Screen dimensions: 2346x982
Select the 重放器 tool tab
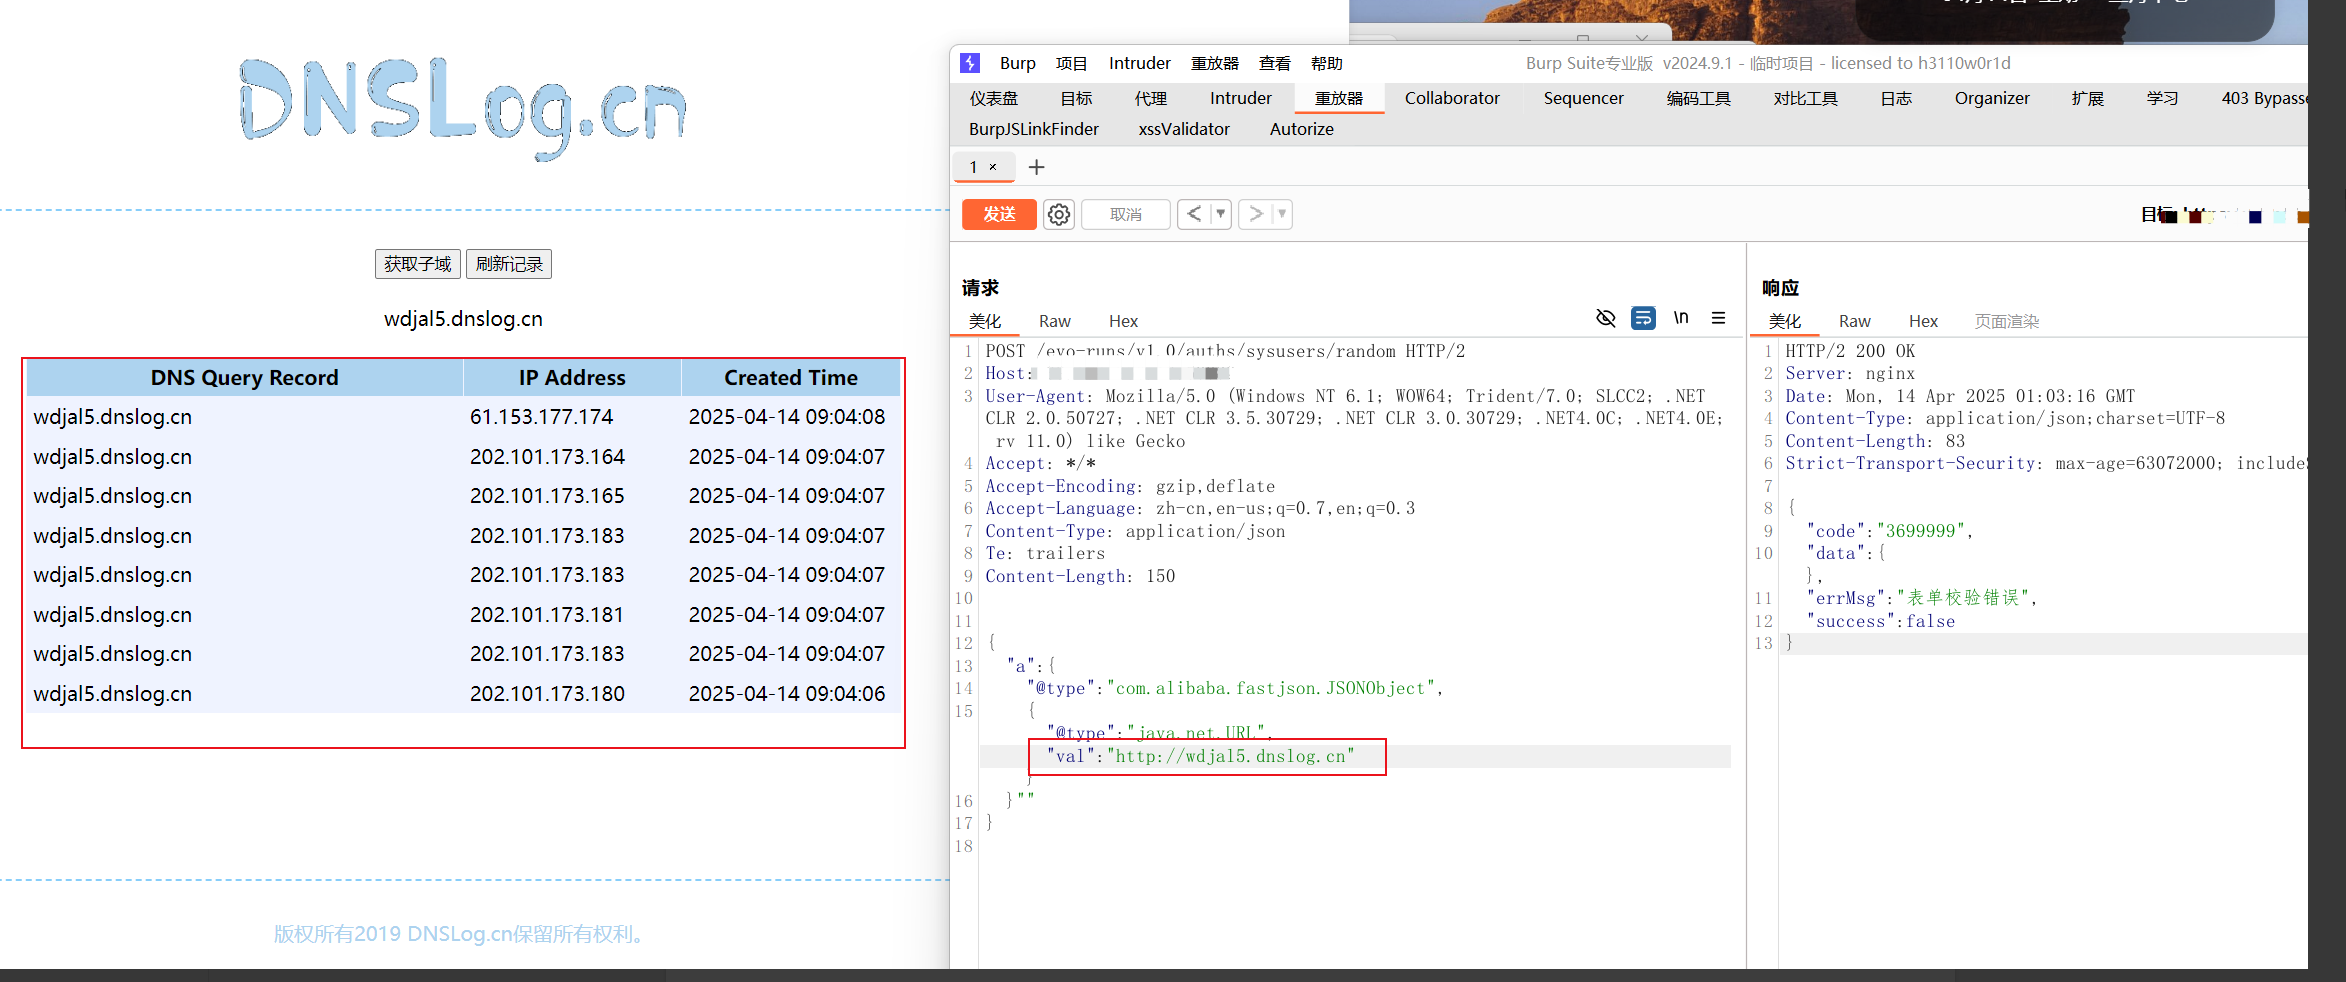pyautogui.click(x=1339, y=98)
